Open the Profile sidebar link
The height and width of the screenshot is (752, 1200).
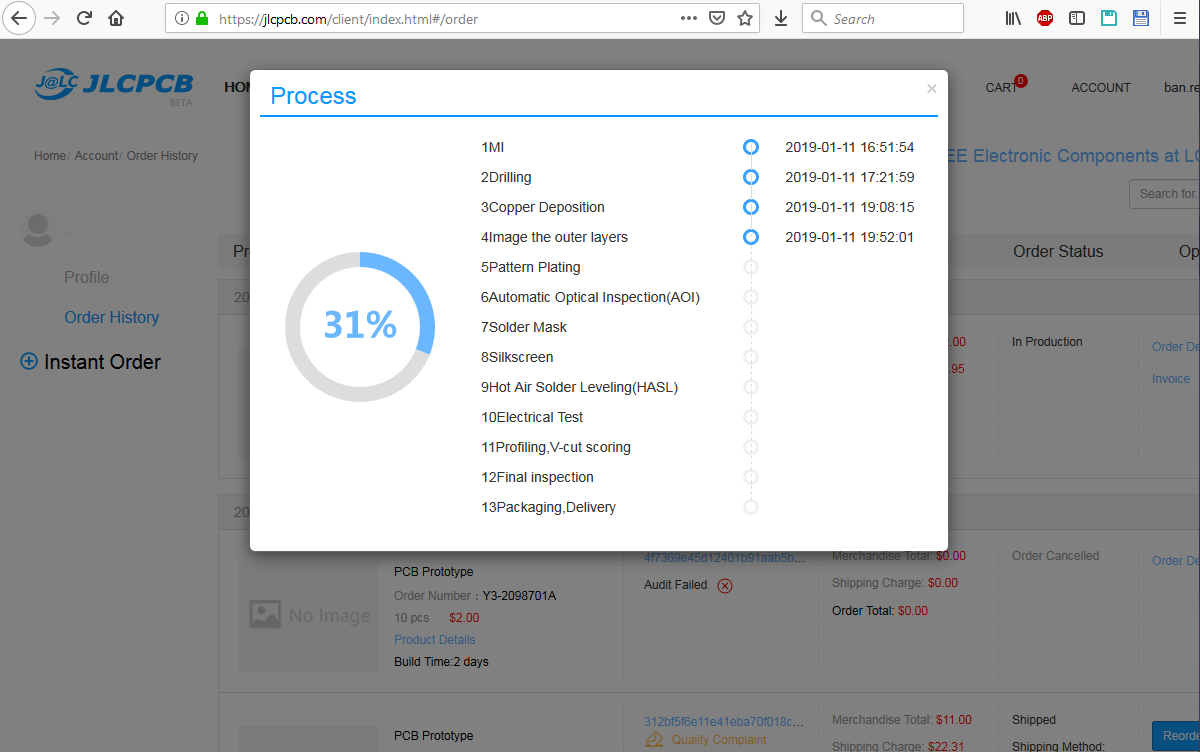click(x=86, y=277)
